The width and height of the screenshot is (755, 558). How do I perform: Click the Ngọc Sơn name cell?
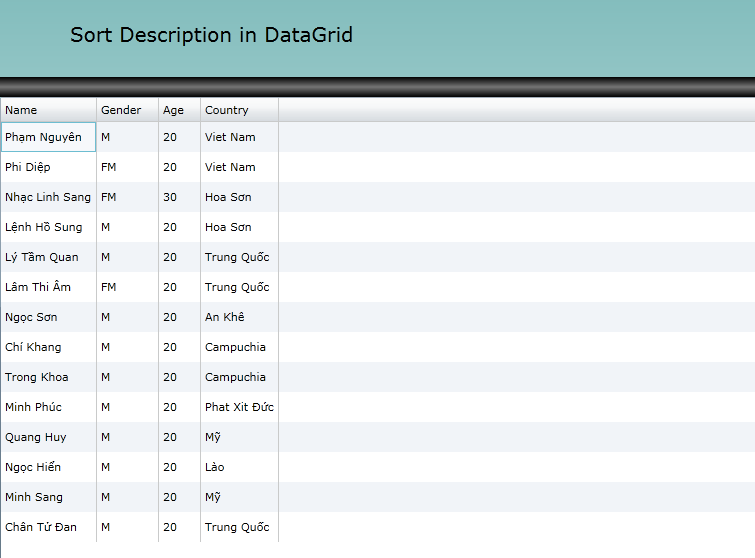pos(48,317)
